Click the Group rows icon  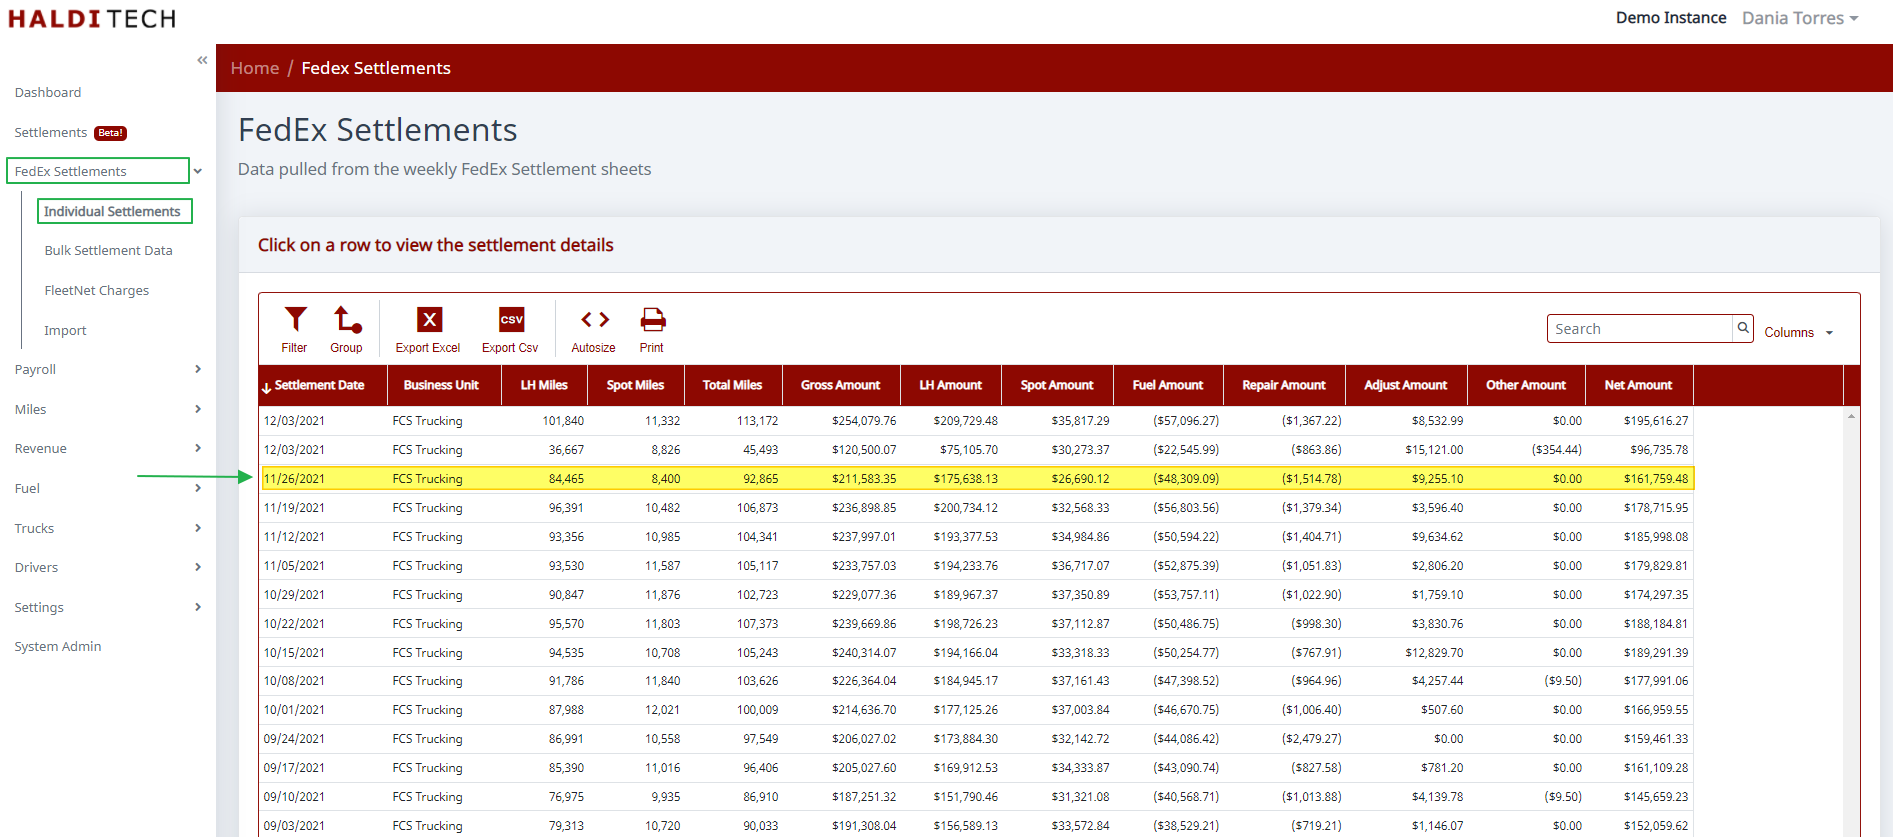coord(346,329)
